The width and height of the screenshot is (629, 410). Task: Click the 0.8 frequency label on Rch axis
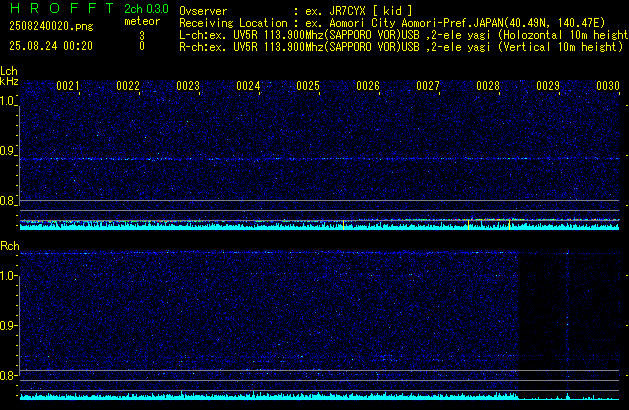pyautogui.click(x=7, y=376)
